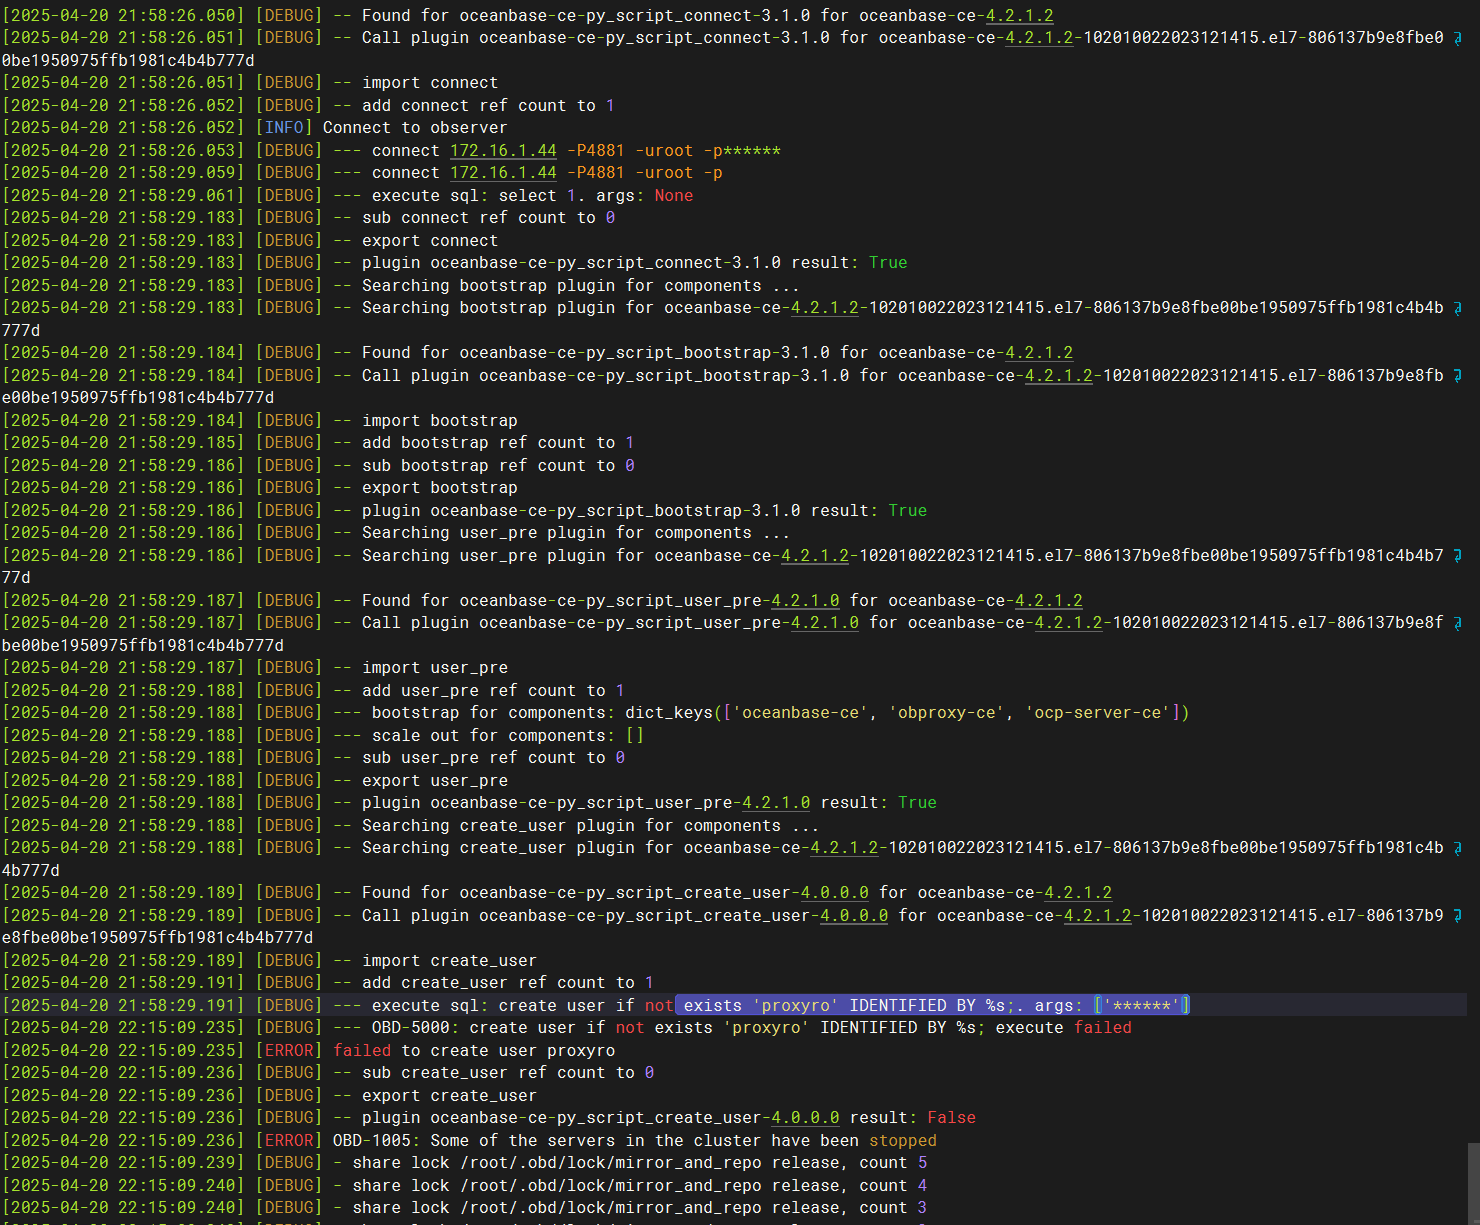1480x1225 pixels.
Task: Click line-wrap icon on 'Call plugin oceanbase-ce-py_script_user_pre-4.2.1.0' line
Action: tap(1457, 623)
